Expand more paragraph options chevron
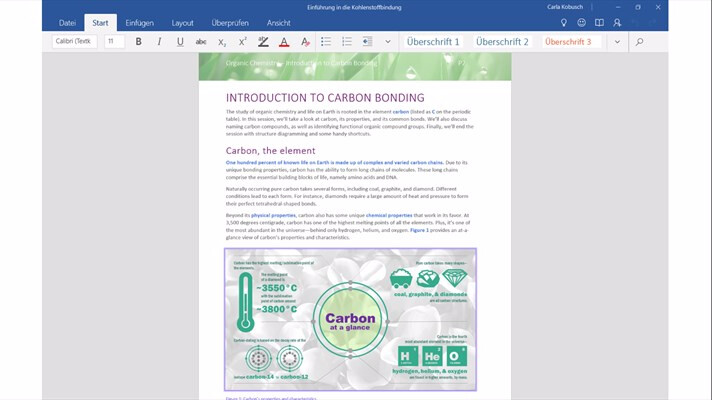The image size is (712, 400). pyautogui.click(x=388, y=42)
